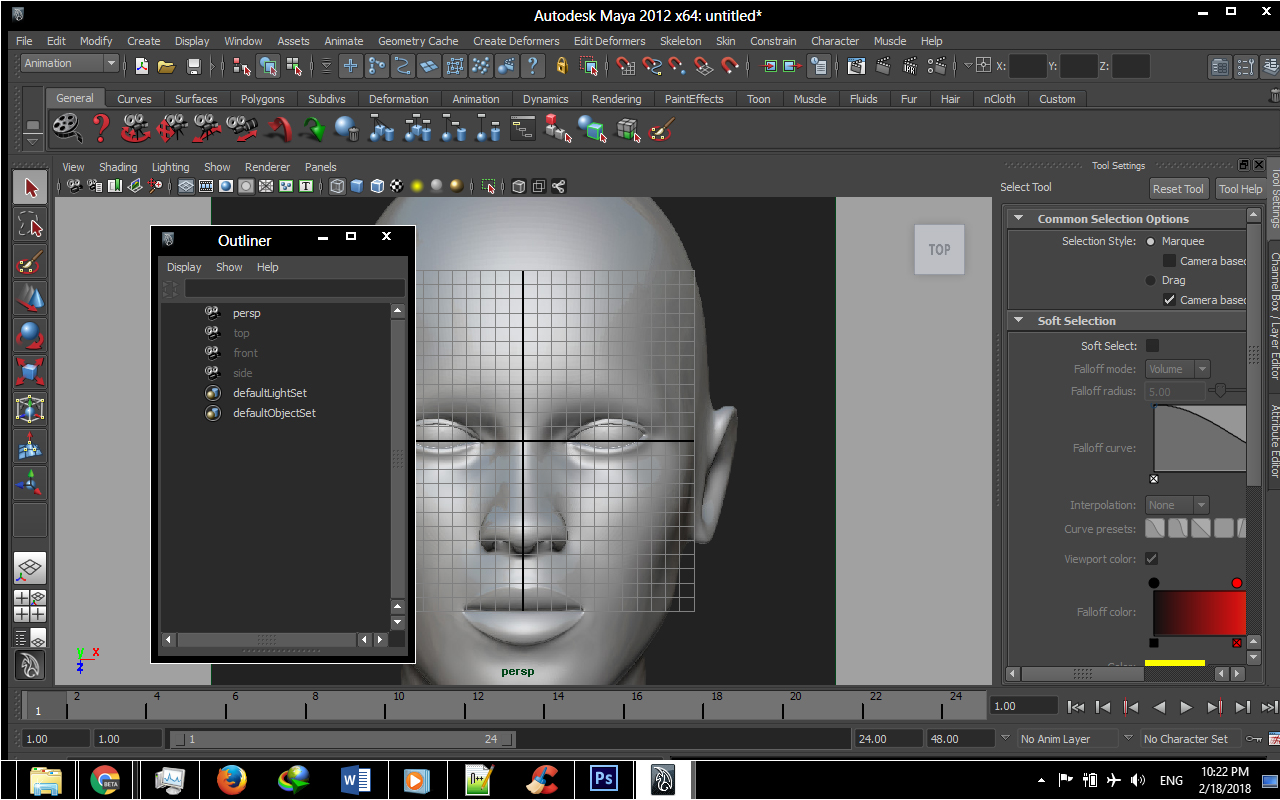The width and height of the screenshot is (1280, 800).
Task: Collapse the Soft Selection section
Action: tap(1018, 321)
